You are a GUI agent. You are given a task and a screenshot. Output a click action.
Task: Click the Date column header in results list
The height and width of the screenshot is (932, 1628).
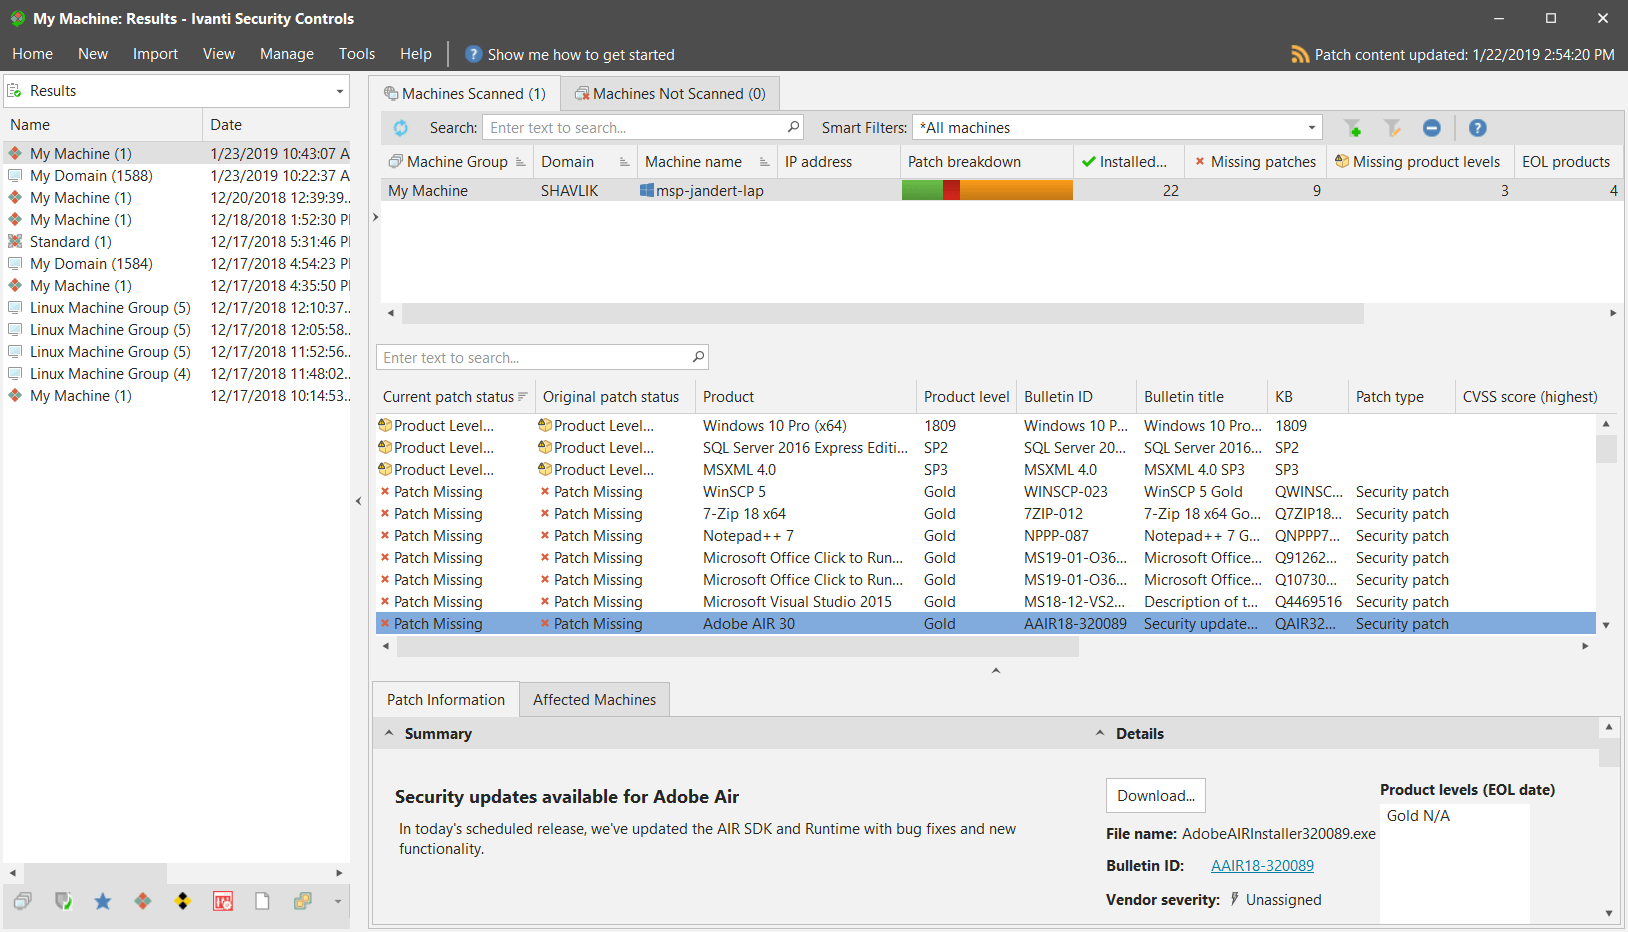point(276,125)
